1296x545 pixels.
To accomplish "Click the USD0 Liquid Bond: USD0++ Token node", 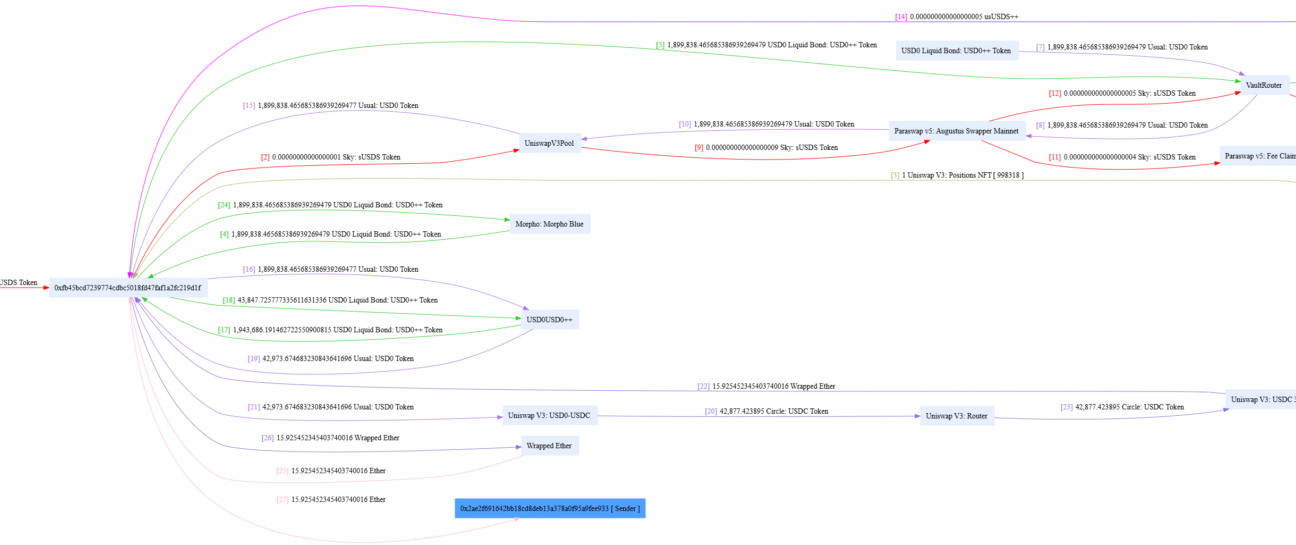I will [956, 50].
